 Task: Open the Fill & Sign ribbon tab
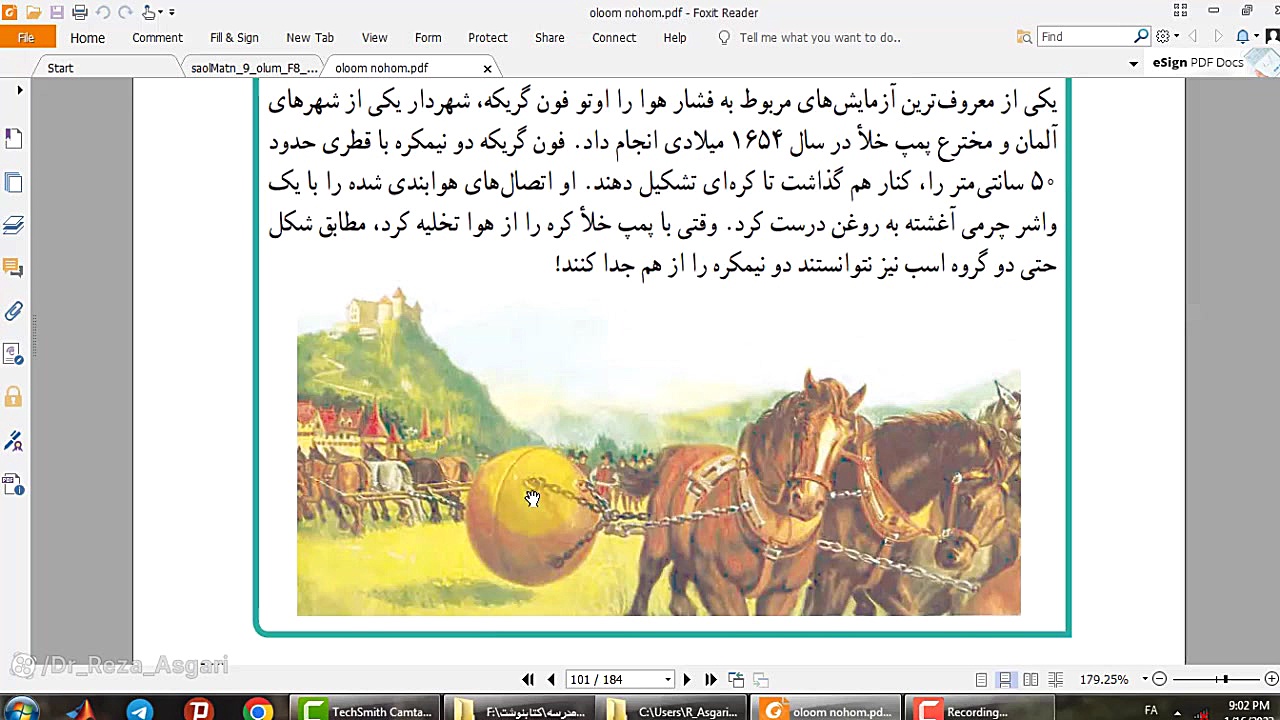(x=234, y=37)
